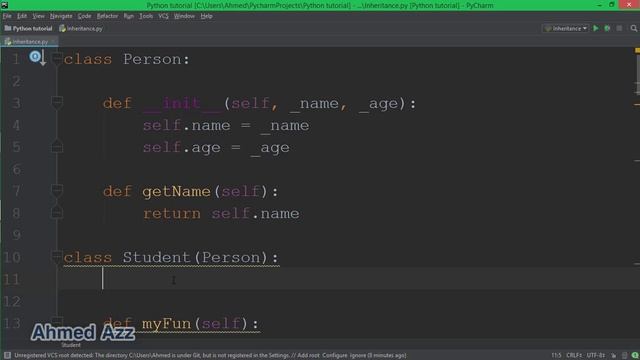Open the Help menu

(x=207, y=16)
